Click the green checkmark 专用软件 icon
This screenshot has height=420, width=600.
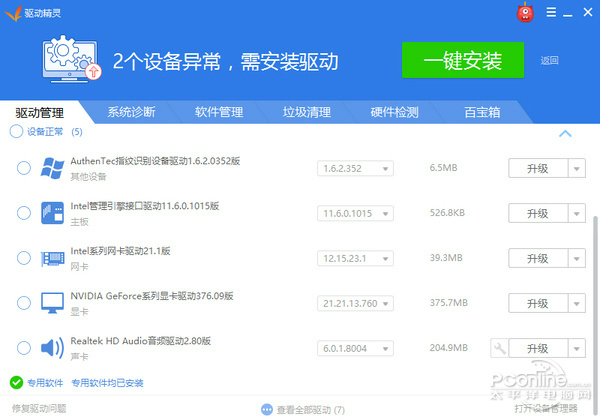tap(16, 382)
